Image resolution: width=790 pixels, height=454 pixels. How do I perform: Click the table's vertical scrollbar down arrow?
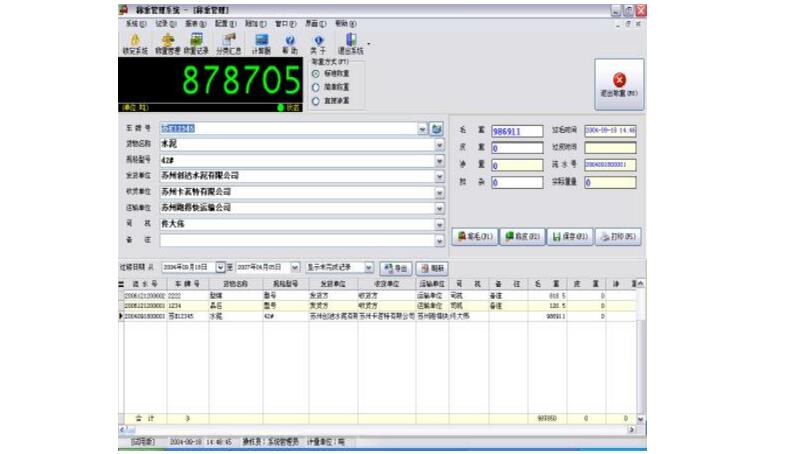(x=640, y=419)
